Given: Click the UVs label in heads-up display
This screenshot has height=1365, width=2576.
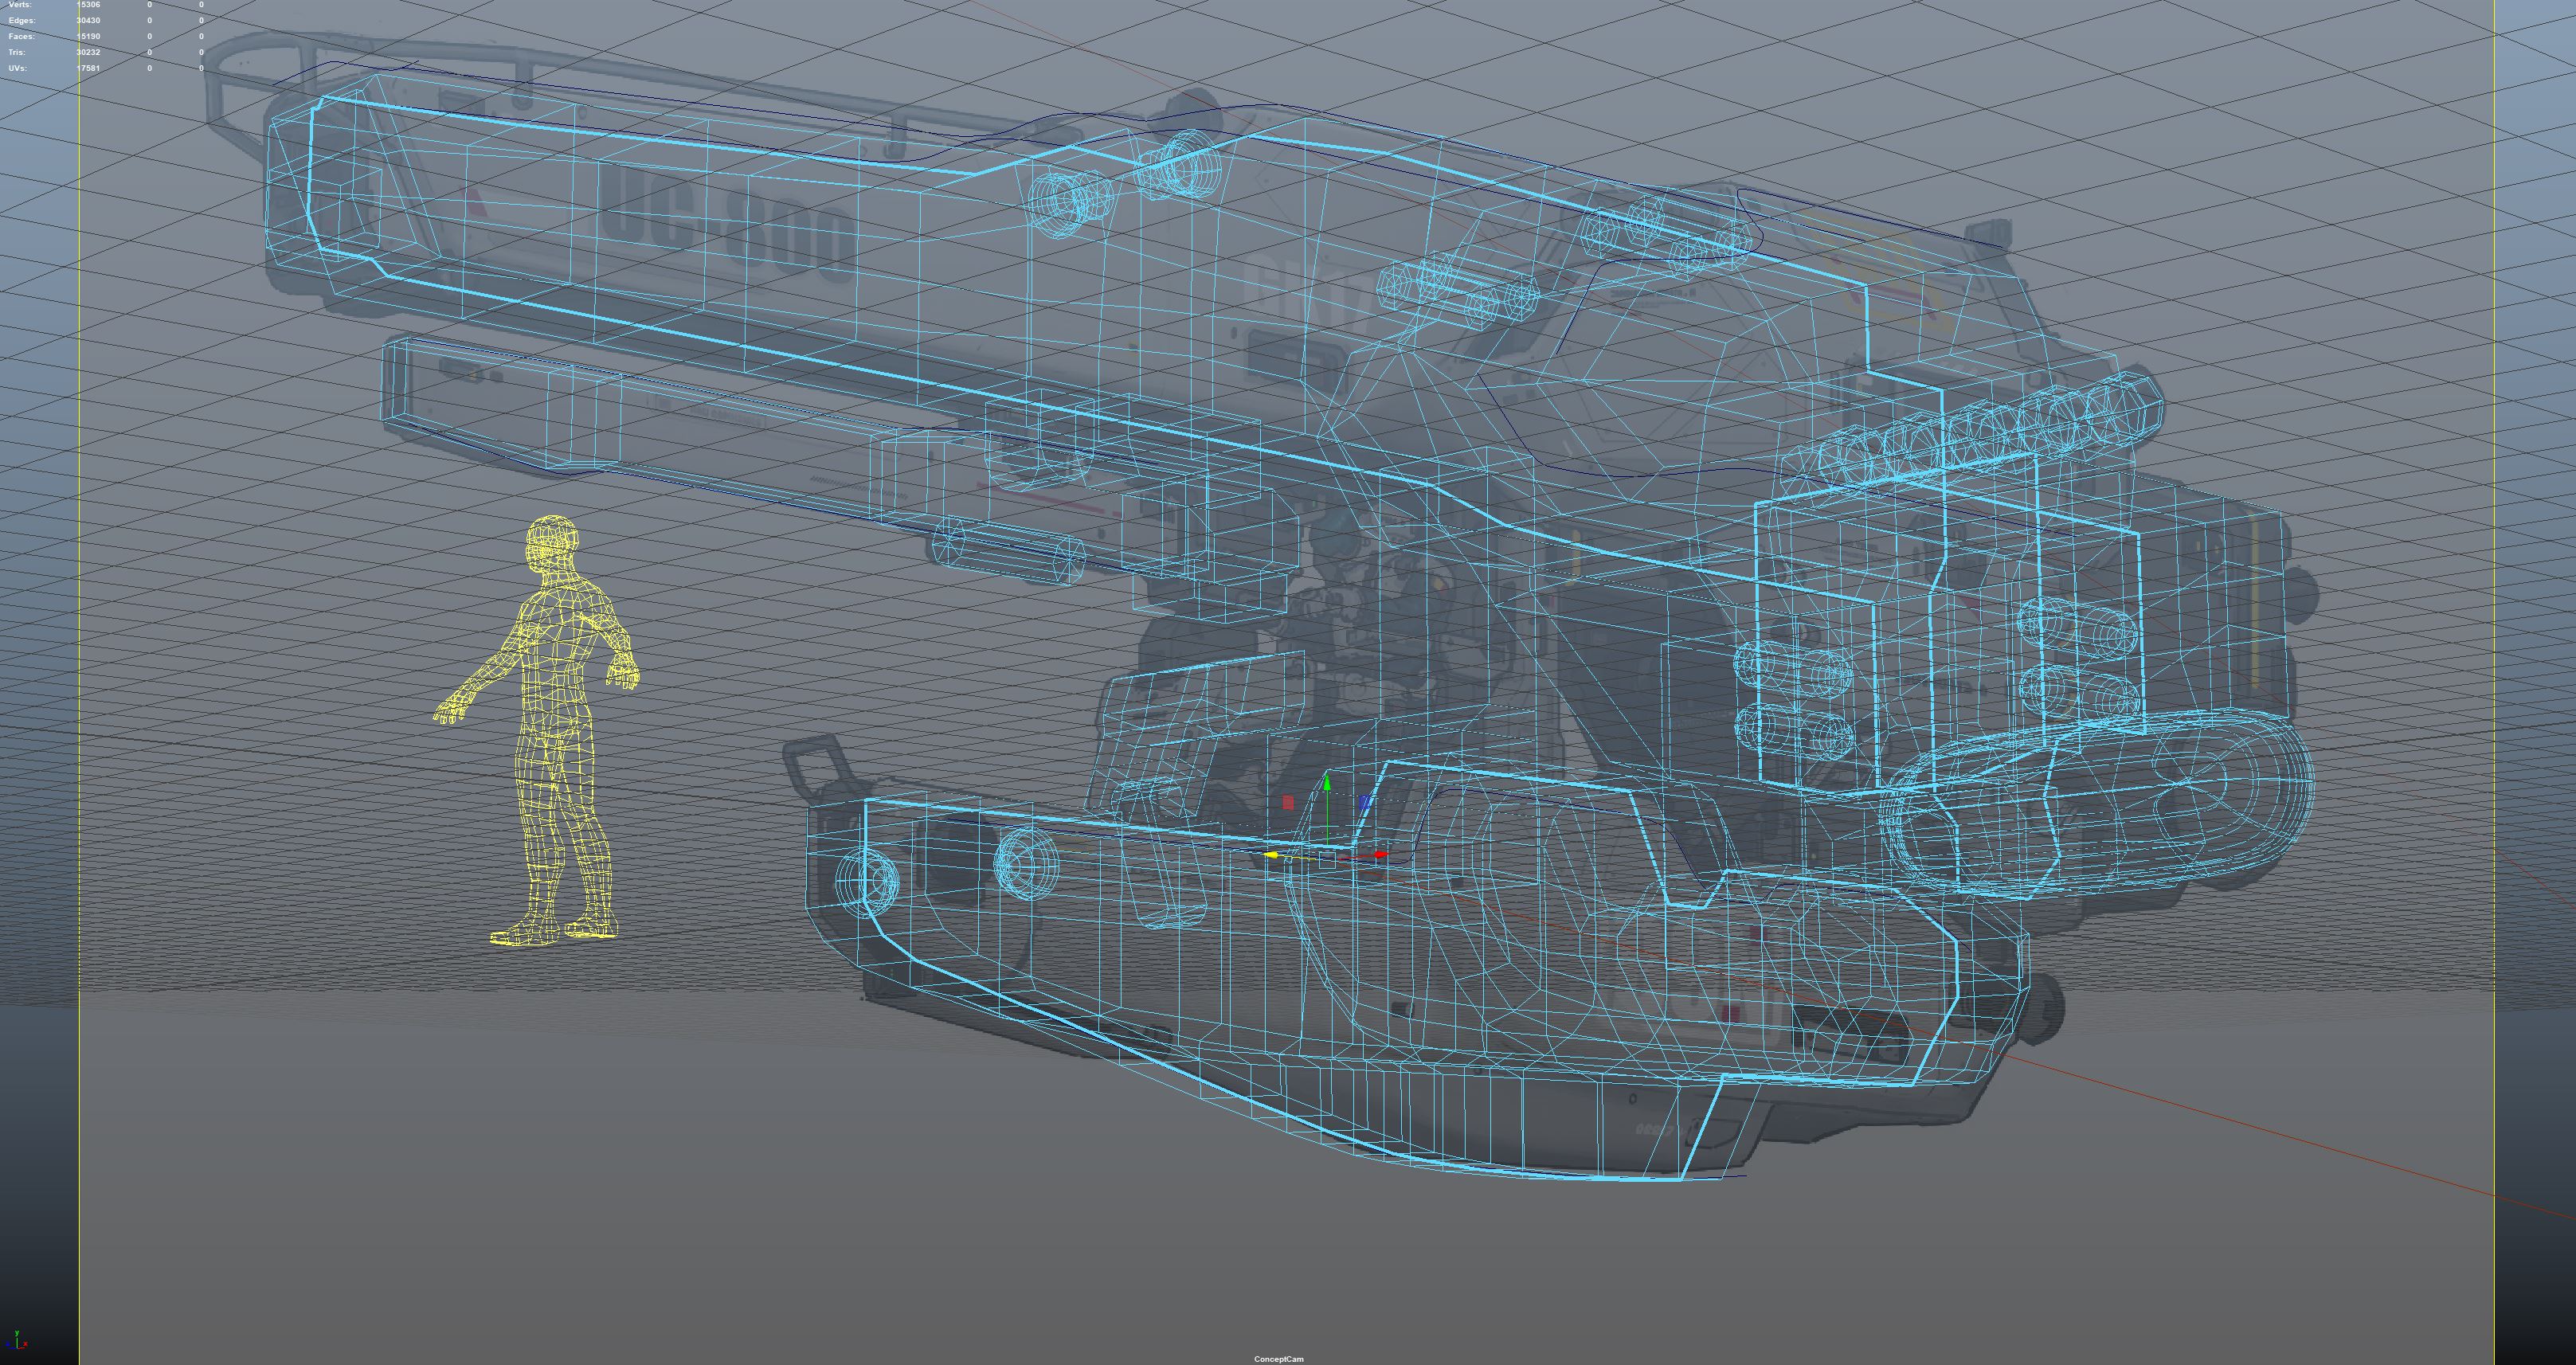Looking at the screenshot, I should point(18,69).
